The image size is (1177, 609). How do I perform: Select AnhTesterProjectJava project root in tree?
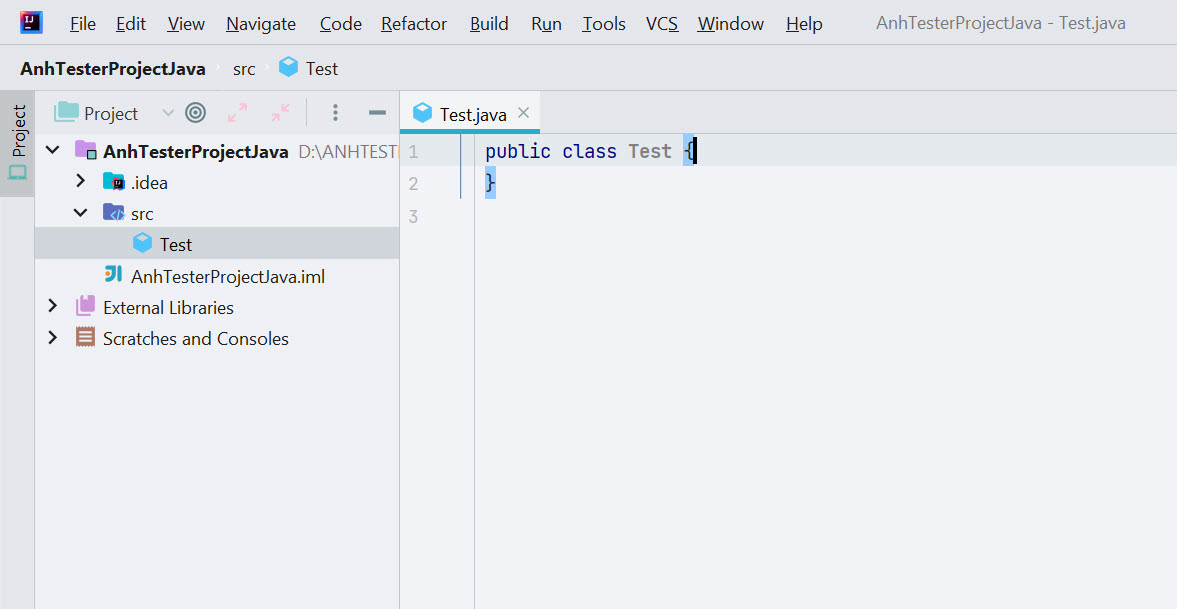pyautogui.click(x=195, y=152)
